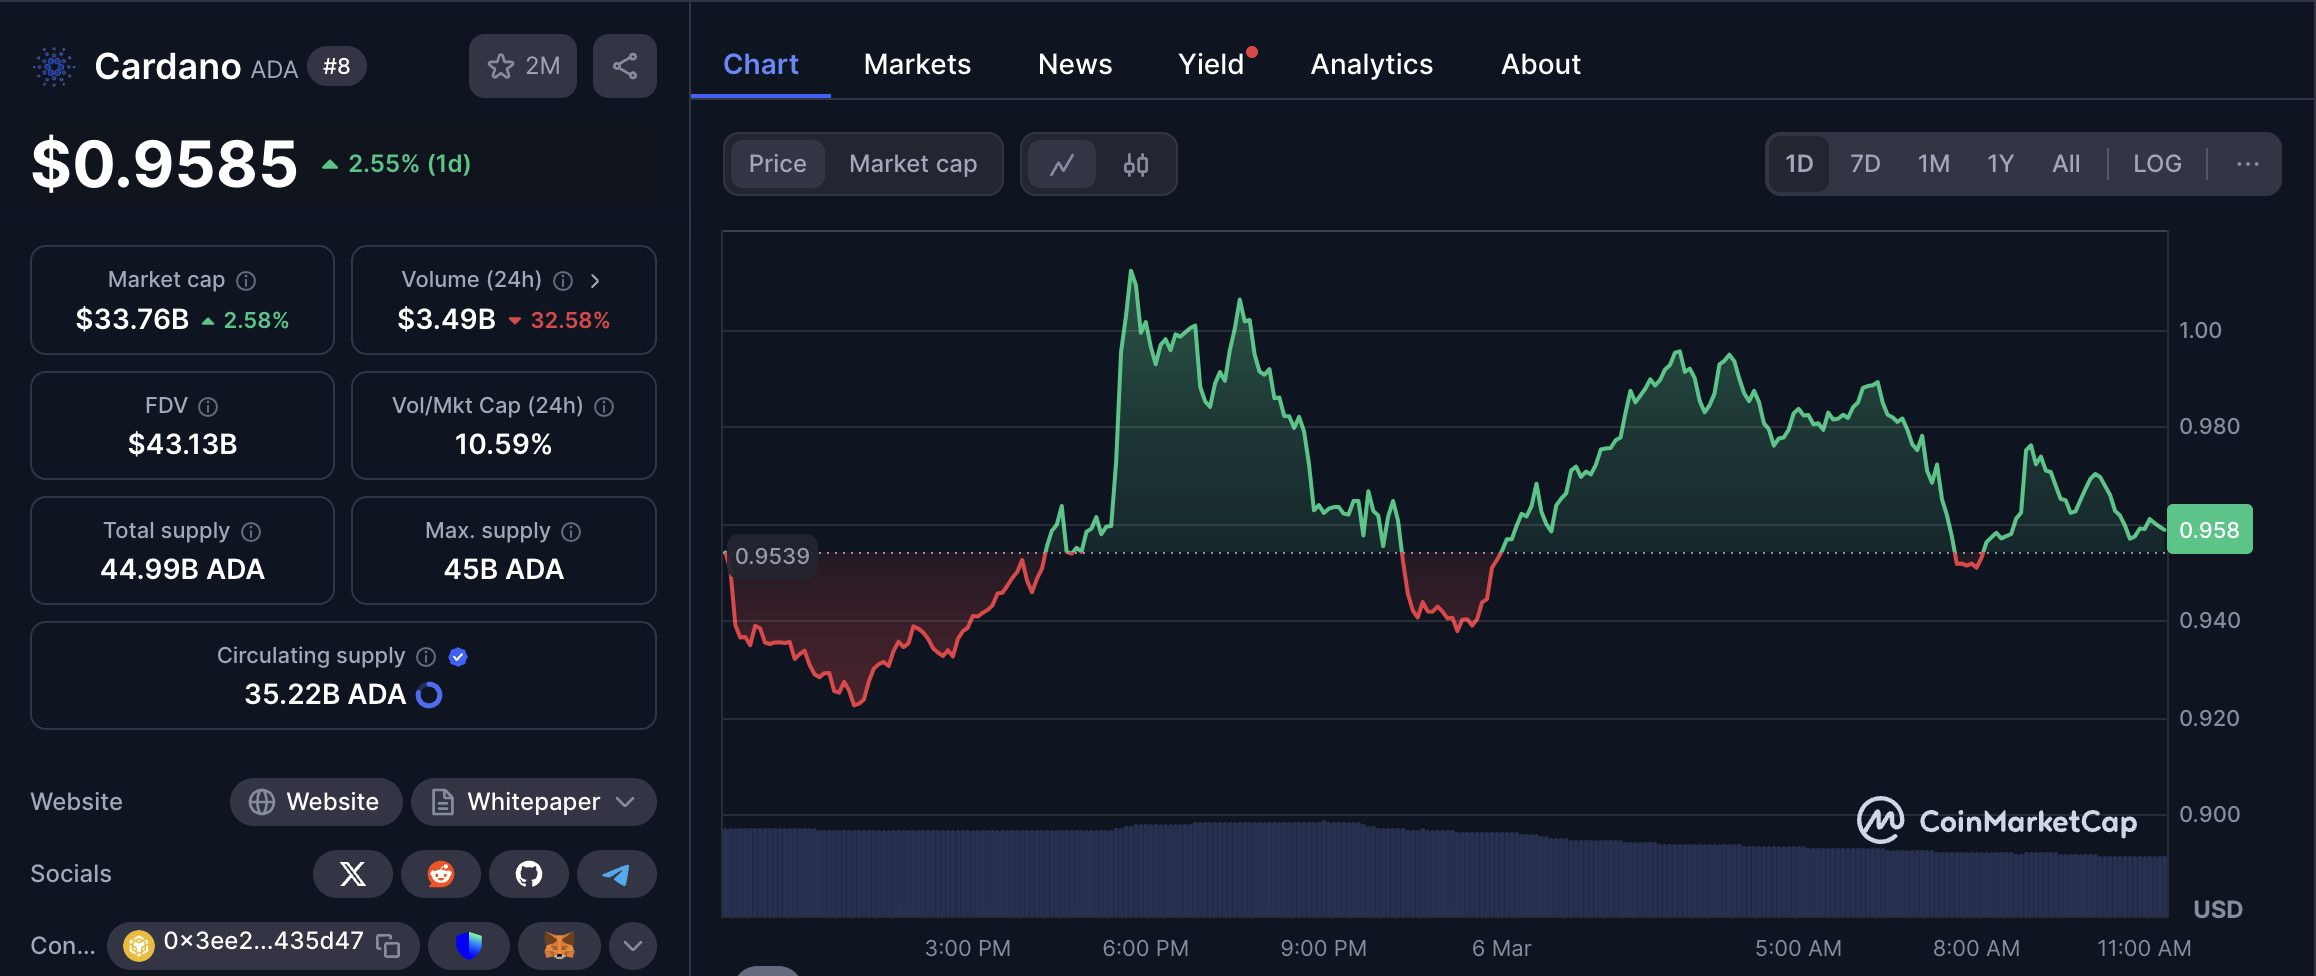Screen dimensions: 2316x976
Task: Click the blue shield security icon
Action: 469,945
